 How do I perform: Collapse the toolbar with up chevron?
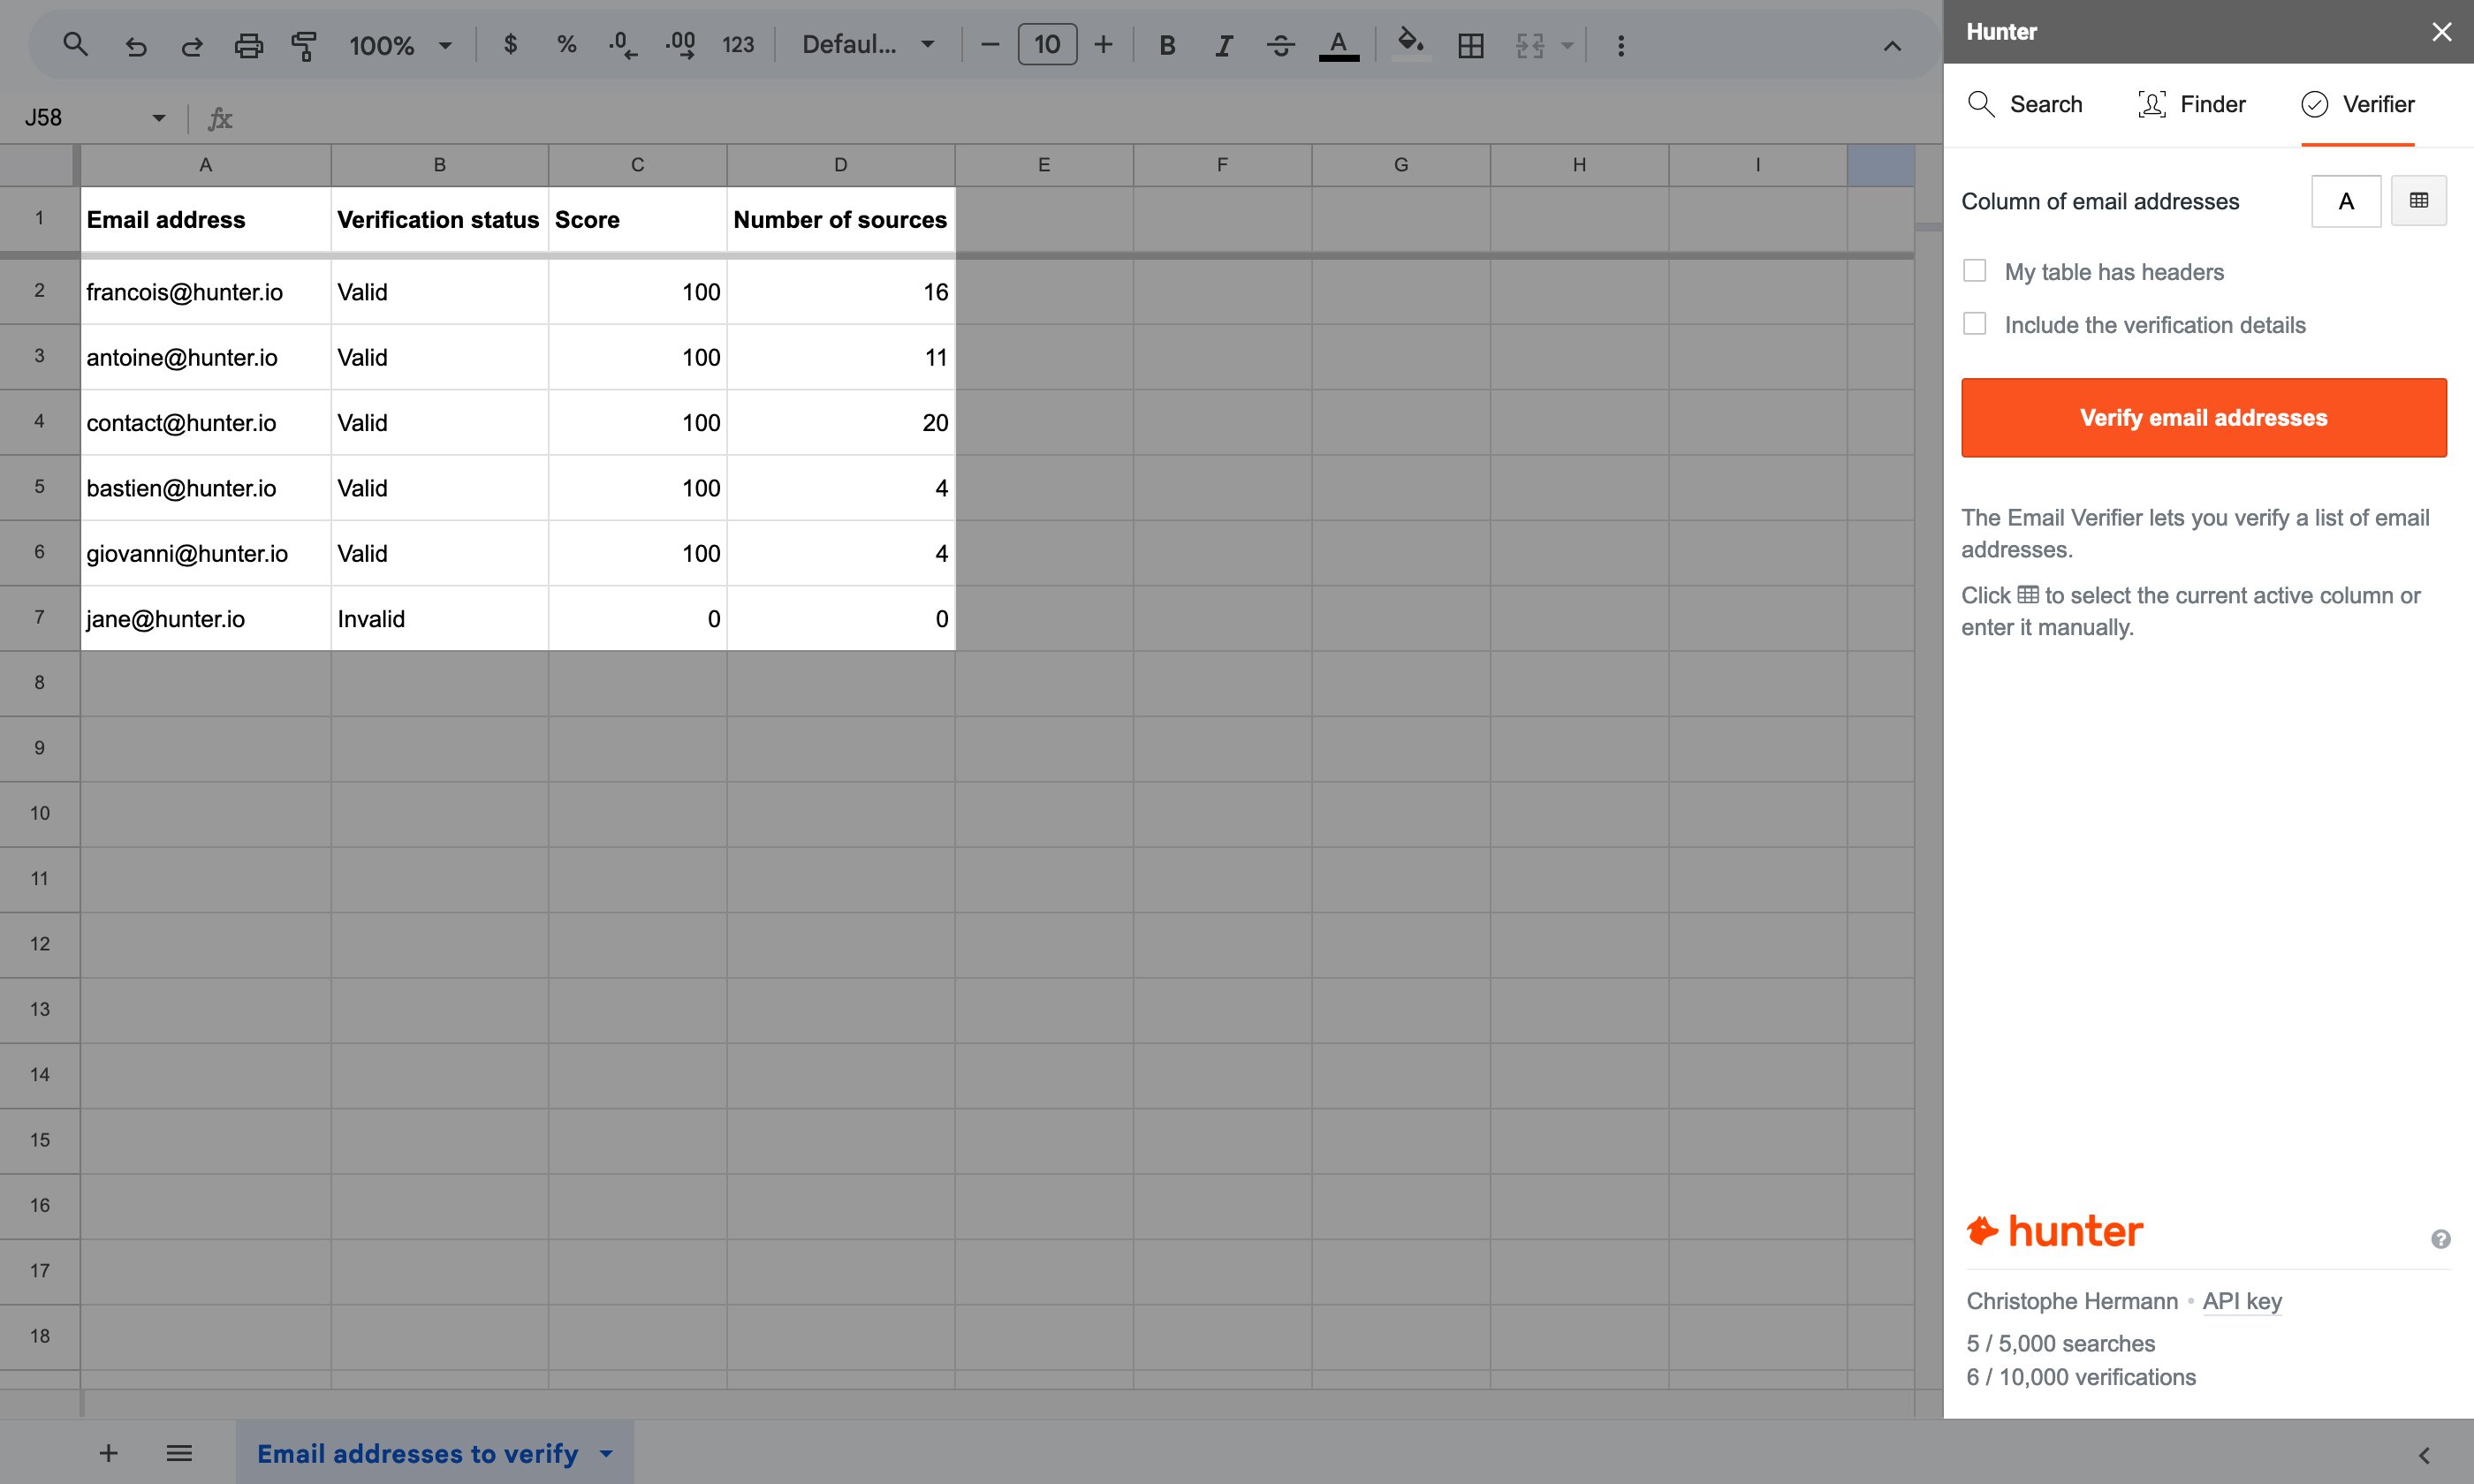(1892, 46)
